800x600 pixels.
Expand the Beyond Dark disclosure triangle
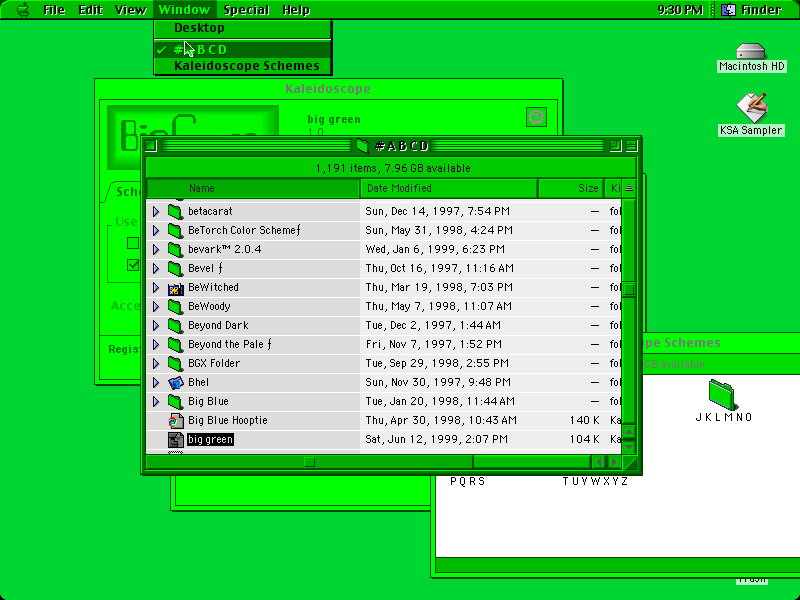tap(156, 326)
